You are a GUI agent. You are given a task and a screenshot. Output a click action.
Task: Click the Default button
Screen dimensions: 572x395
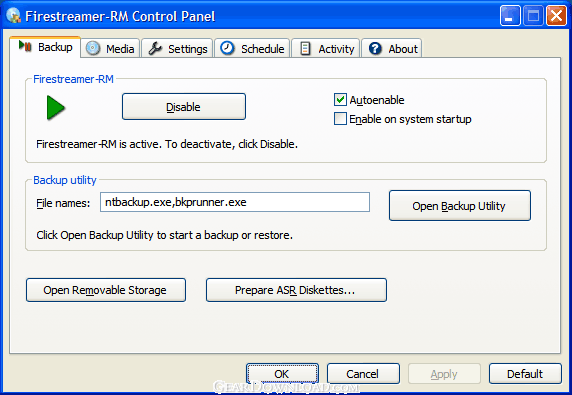point(525,373)
